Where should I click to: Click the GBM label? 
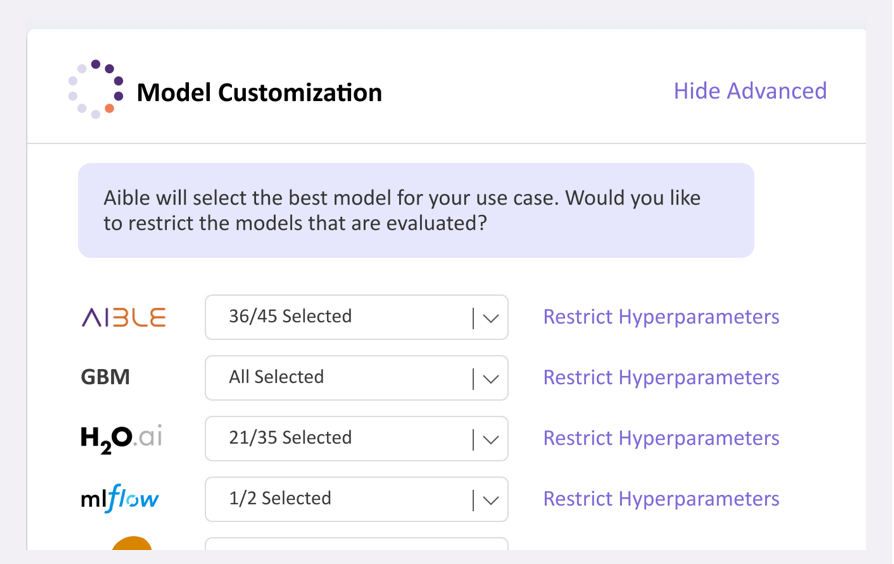tap(105, 377)
